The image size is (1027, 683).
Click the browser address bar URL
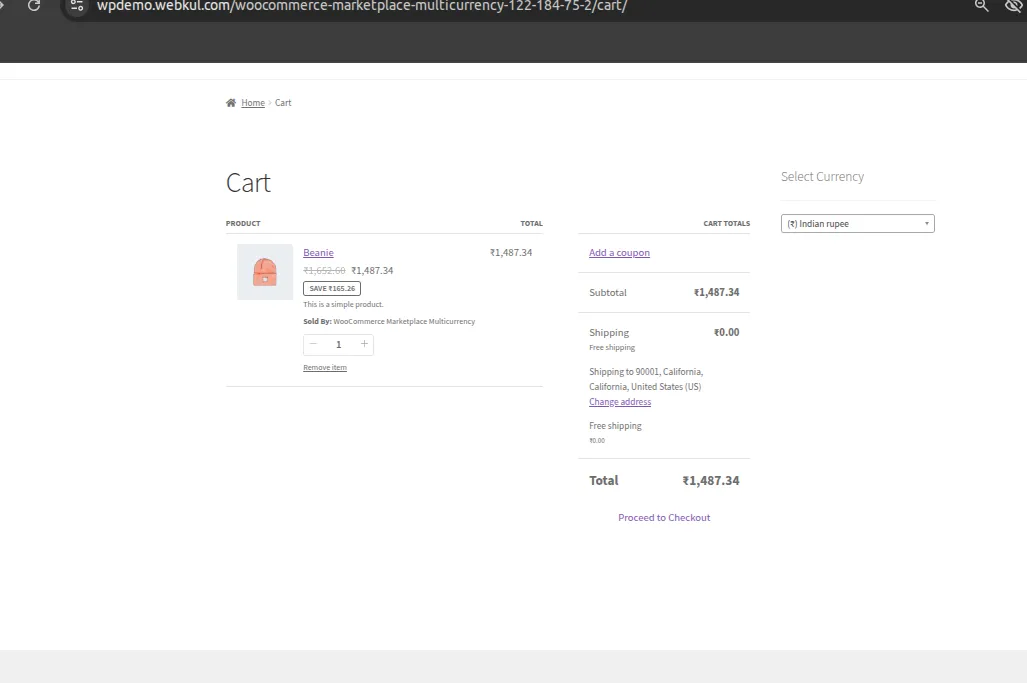coord(361,6)
